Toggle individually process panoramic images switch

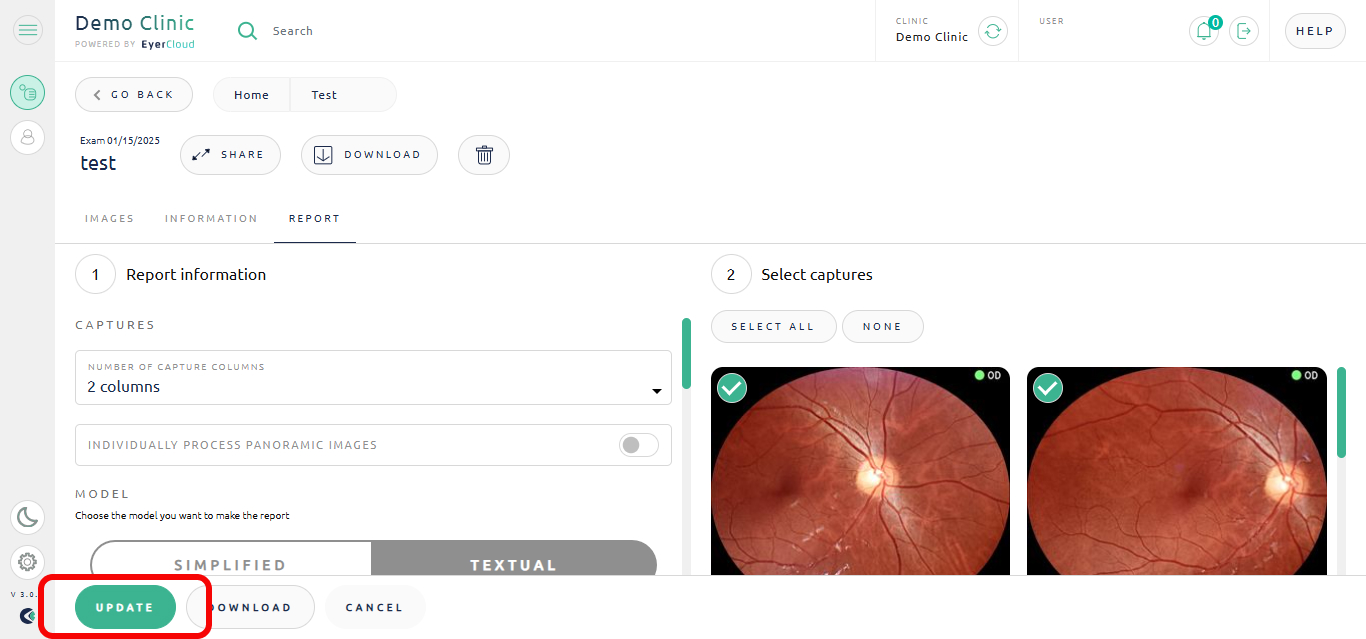639,445
